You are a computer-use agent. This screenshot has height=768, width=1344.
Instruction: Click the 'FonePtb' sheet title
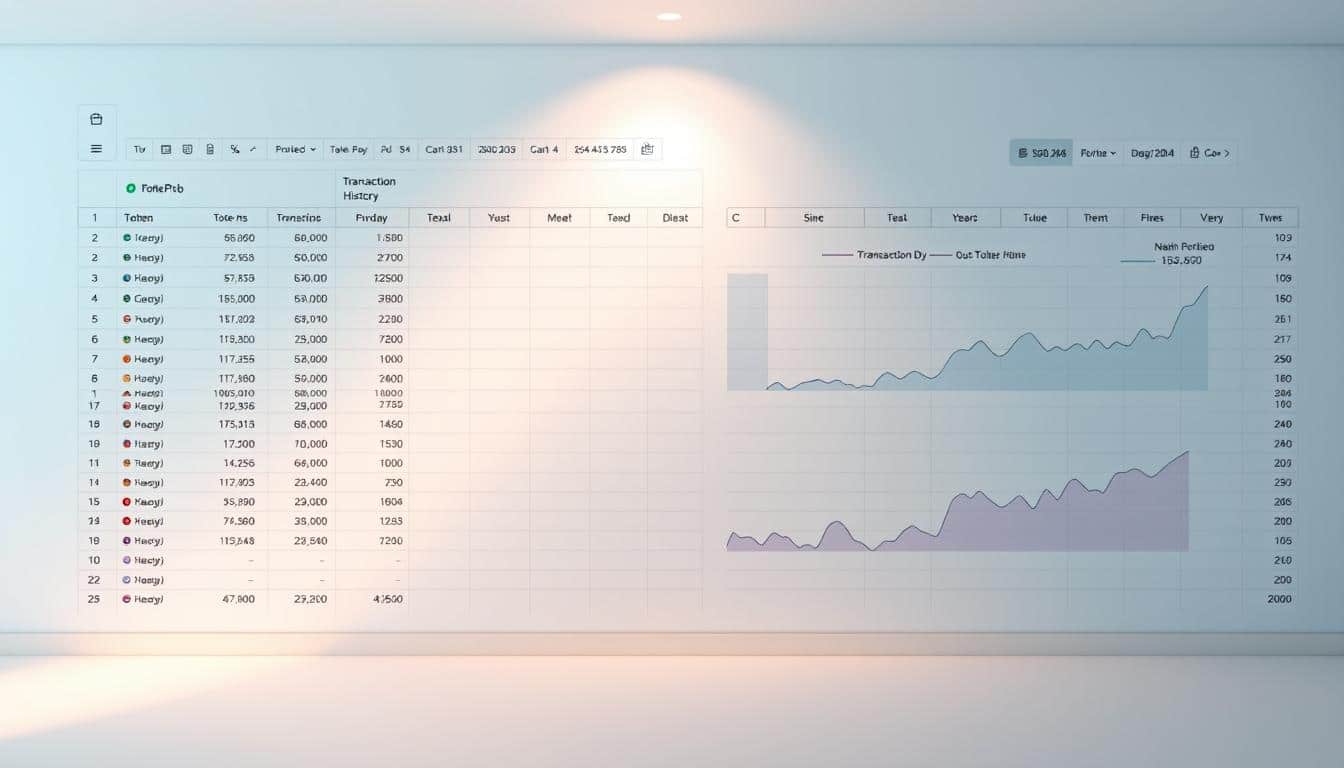pyautogui.click(x=161, y=188)
